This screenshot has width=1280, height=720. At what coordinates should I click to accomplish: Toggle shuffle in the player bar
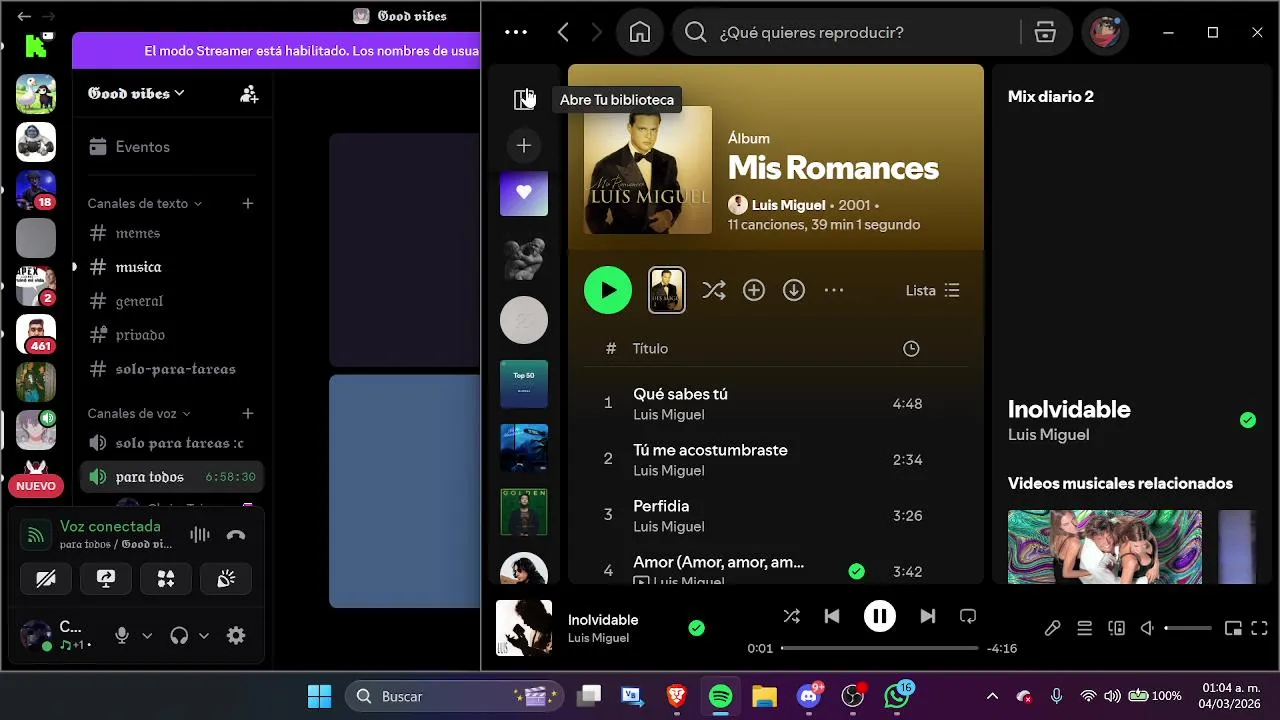coord(792,616)
